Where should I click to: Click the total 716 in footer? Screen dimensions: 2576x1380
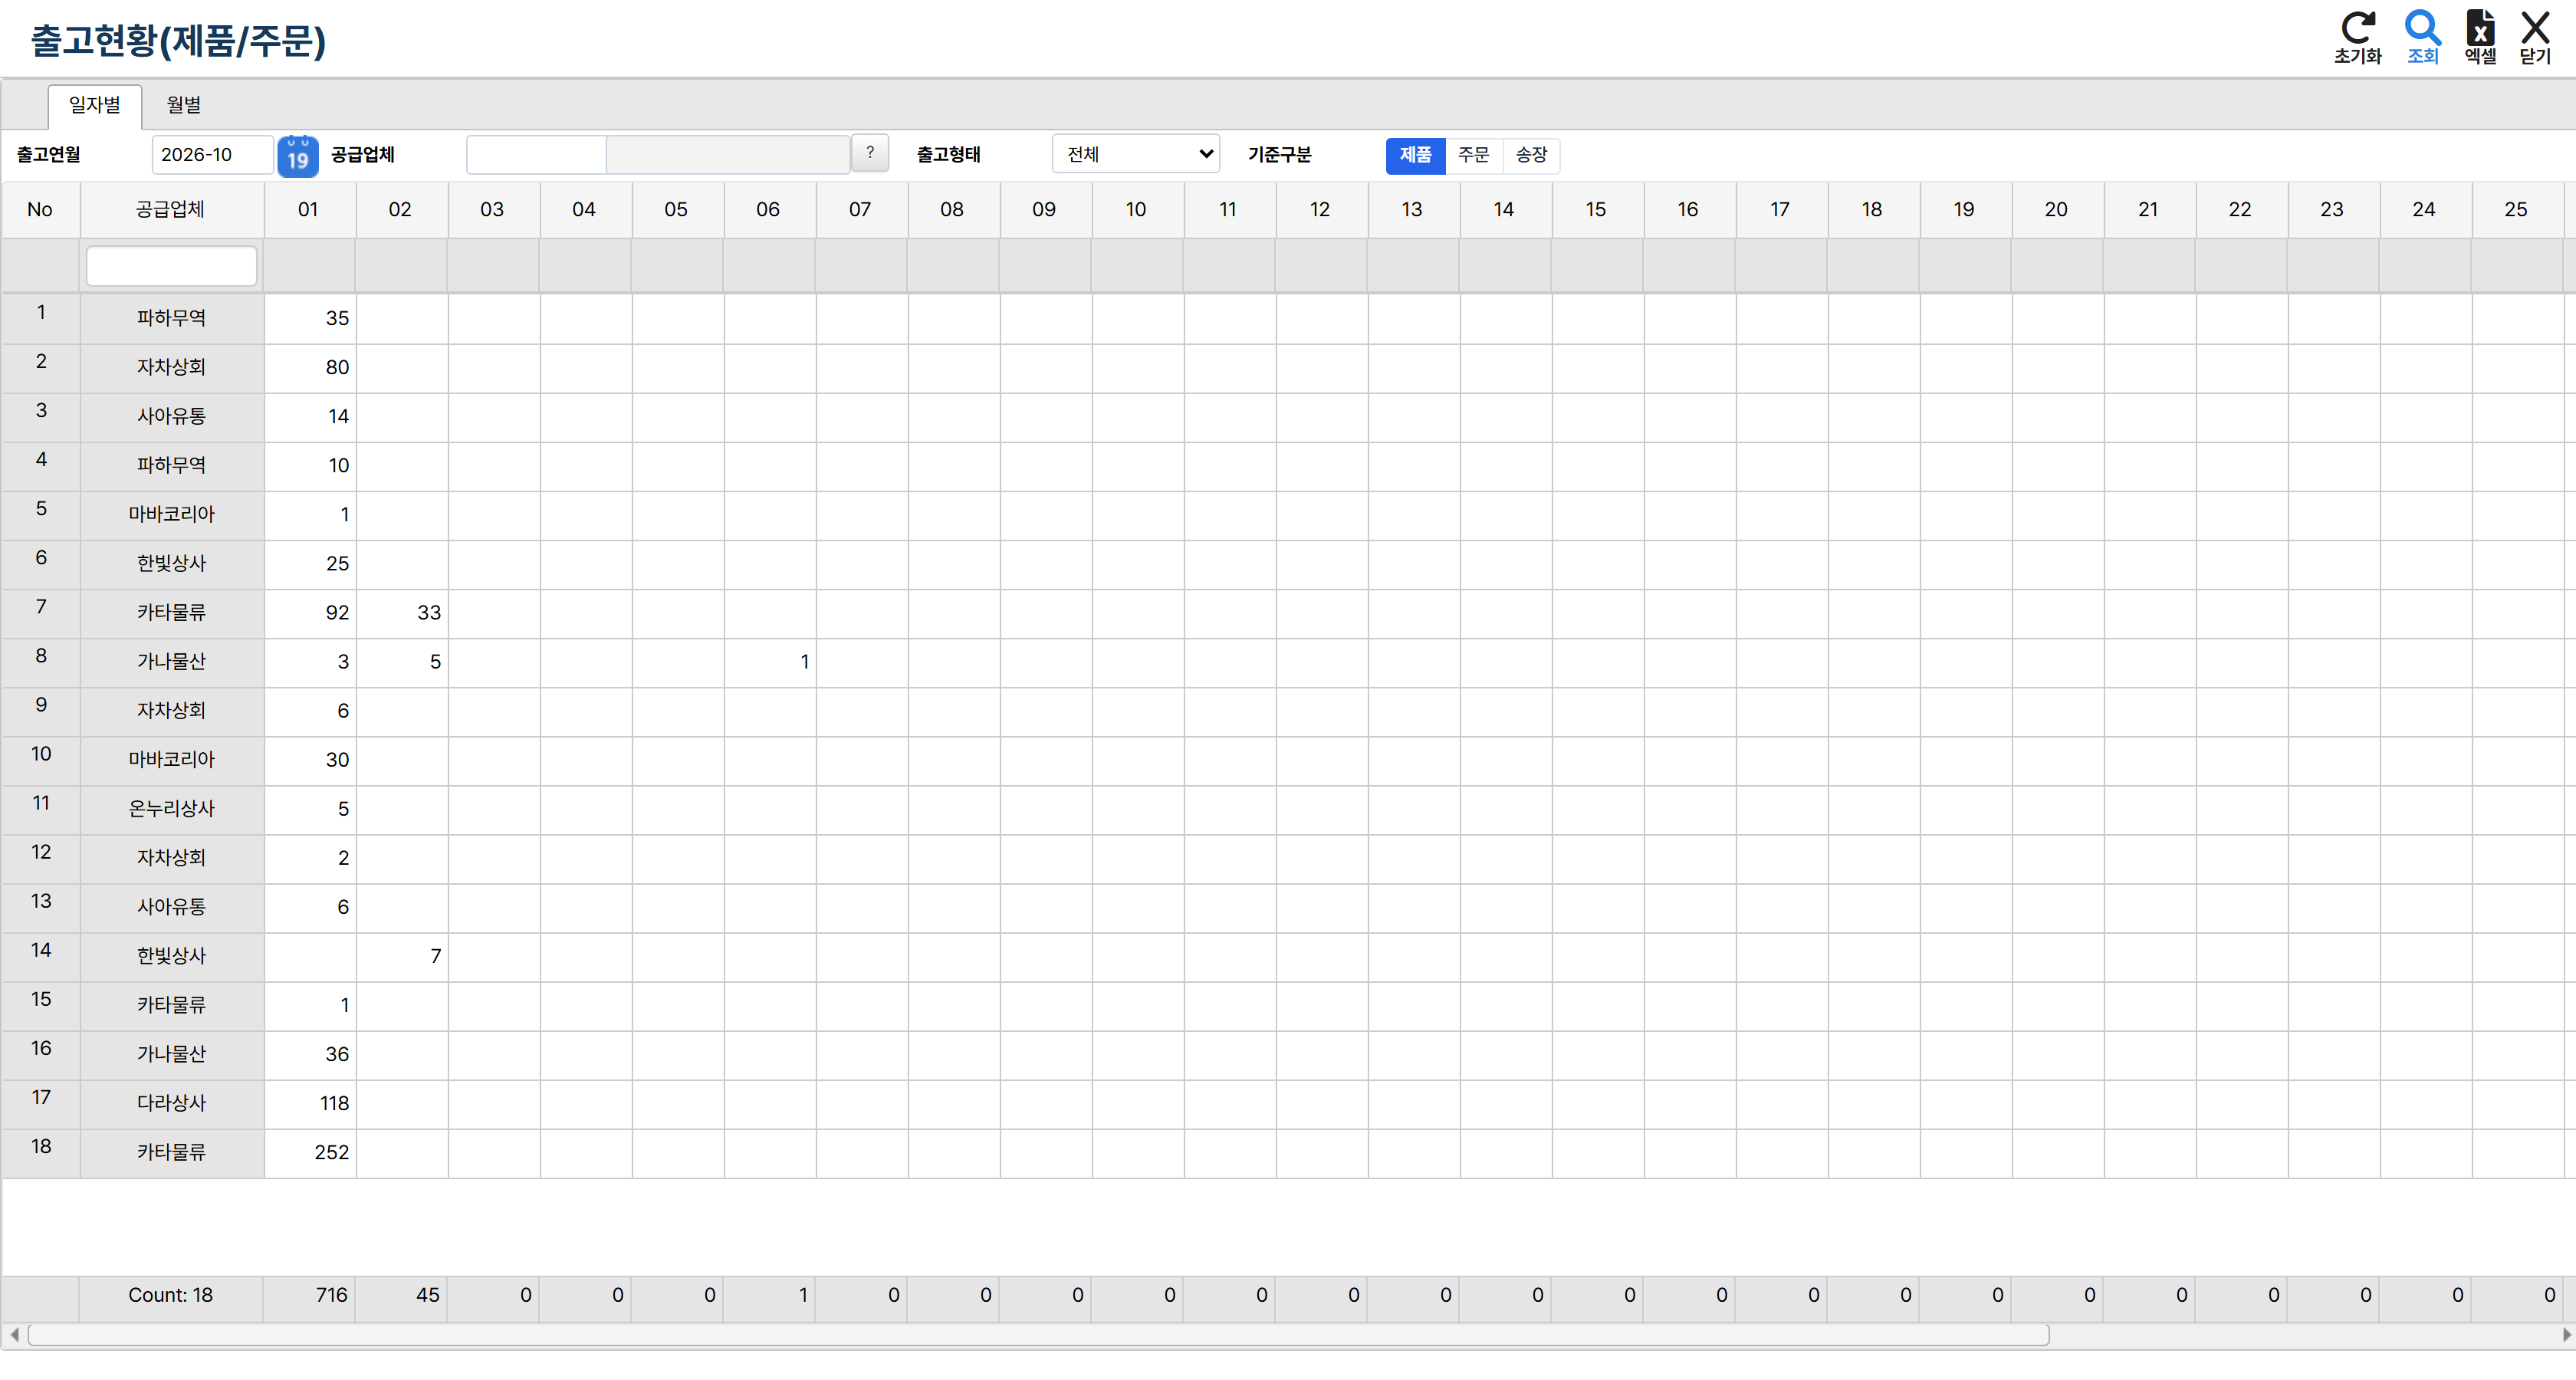(331, 1295)
